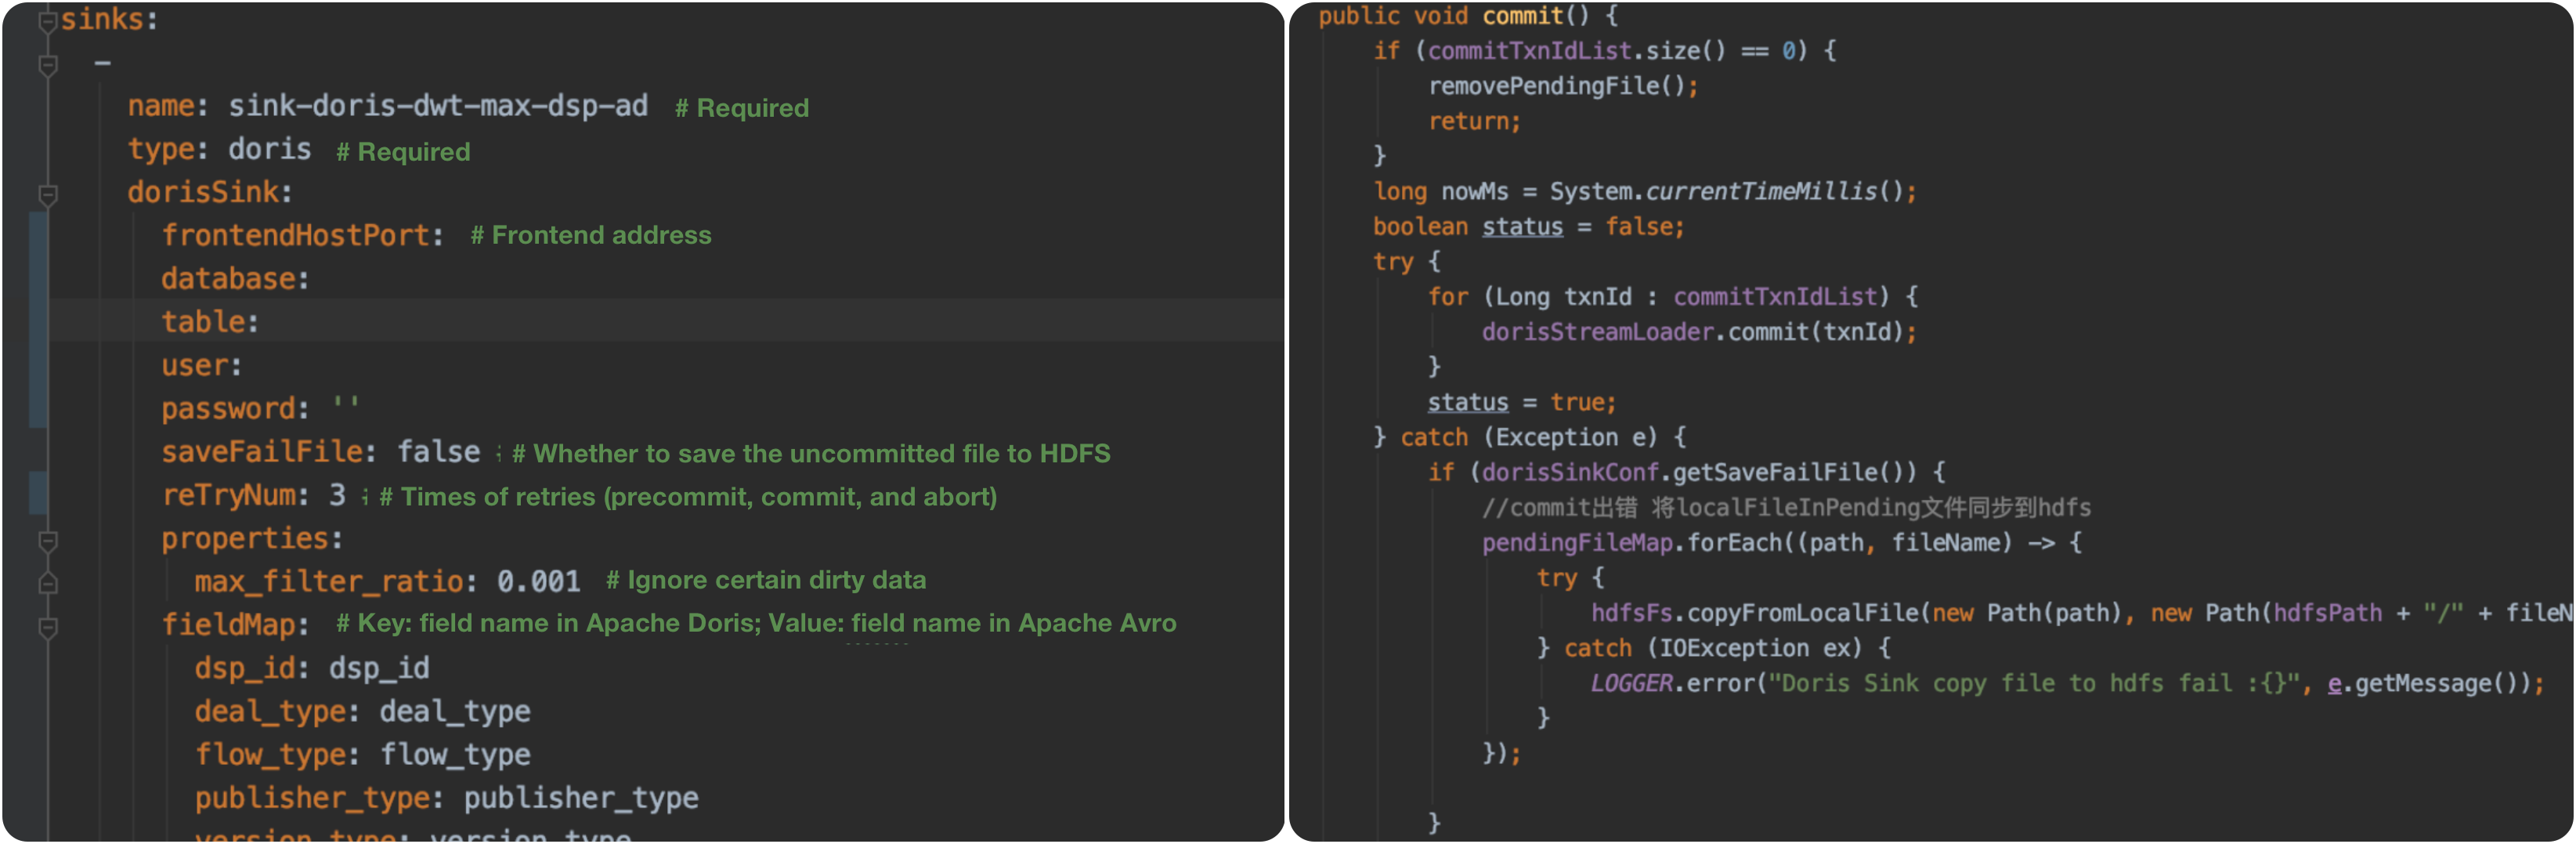Screen dimensions: 2576x844
Task: Collapse the fieldMap section fold marker
Action: pyautogui.click(x=47, y=627)
